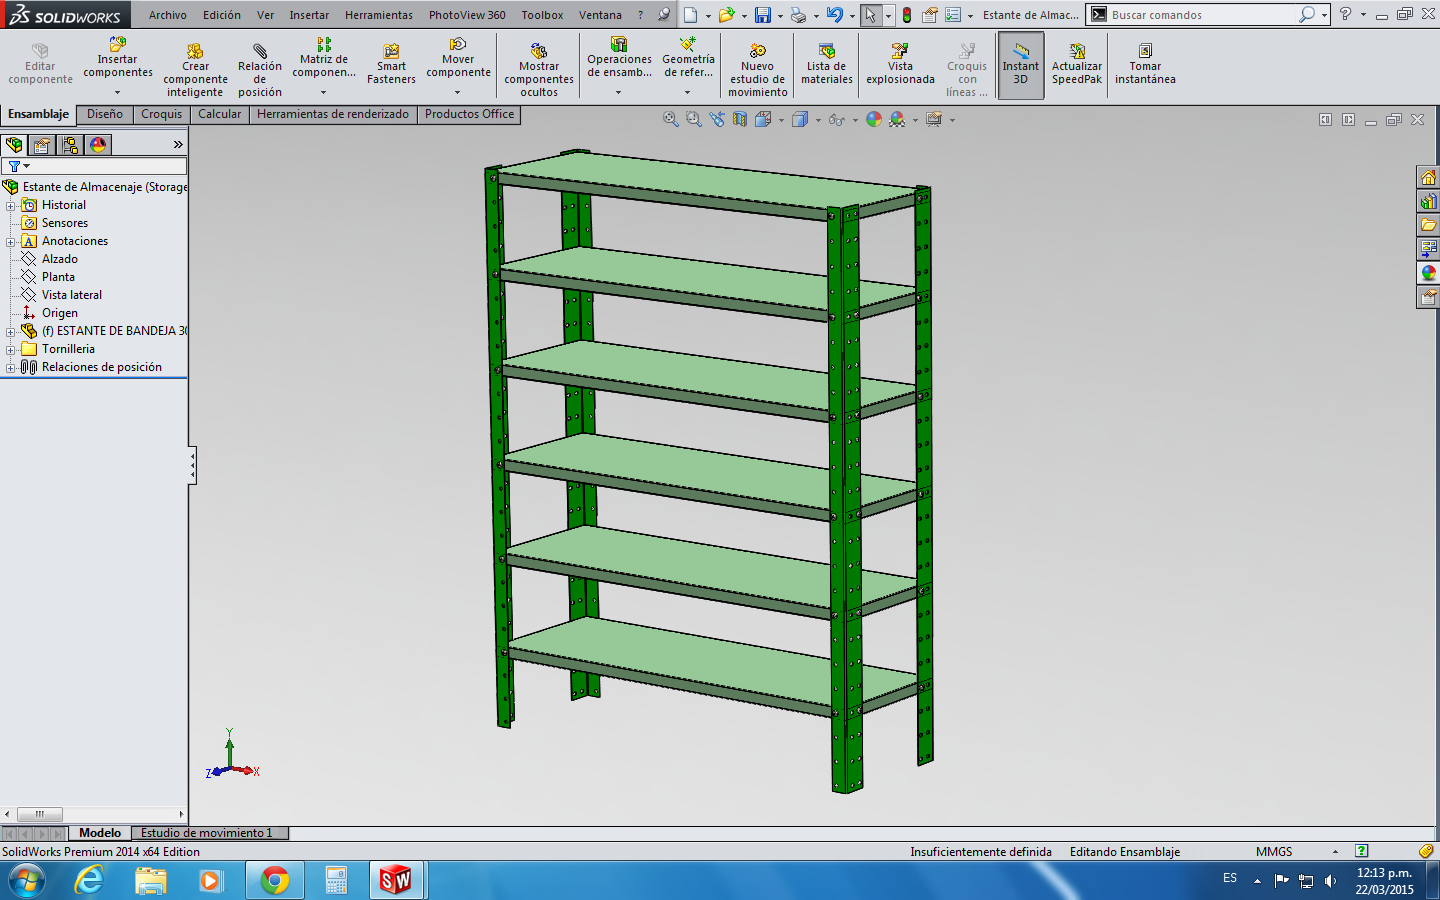Select the Relación de posición mate tool
This screenshot has height=900, width=1440.
(260, 70)
